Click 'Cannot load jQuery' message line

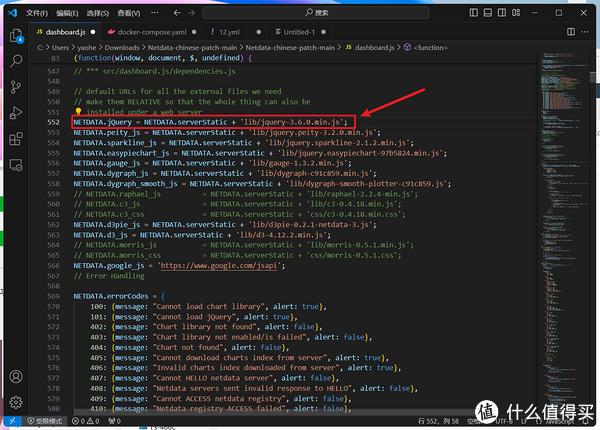coord(194,317)
